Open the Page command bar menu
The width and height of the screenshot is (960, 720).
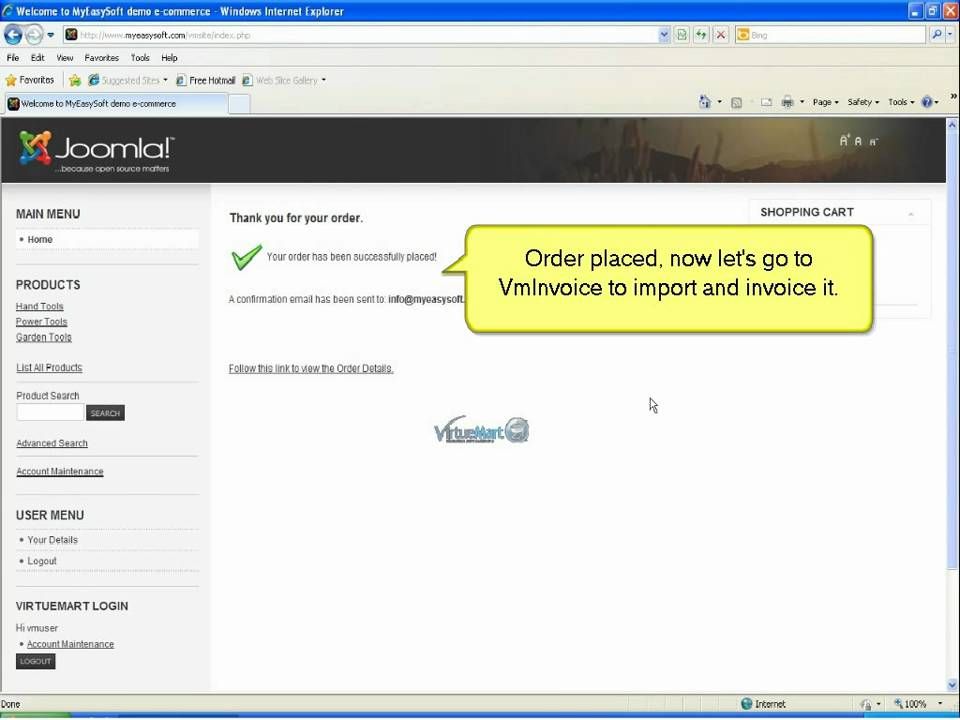pyautogui.click(x=826, y=102)
